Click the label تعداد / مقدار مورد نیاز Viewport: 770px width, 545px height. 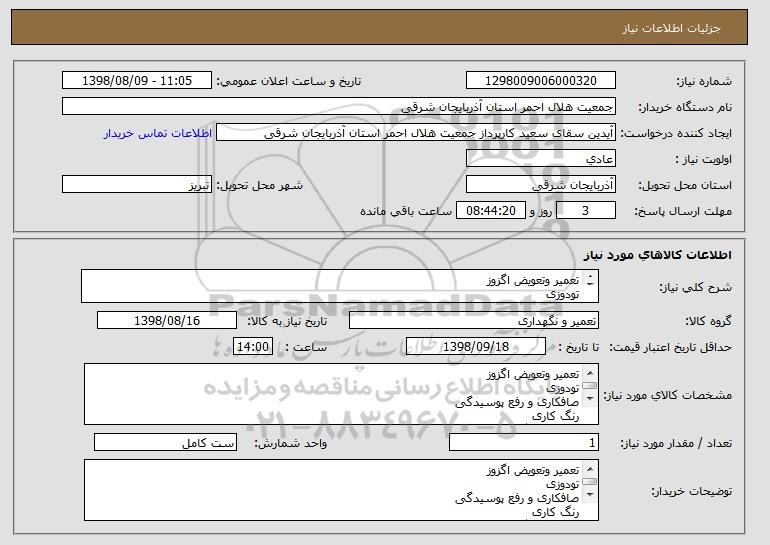pos(676,444)
